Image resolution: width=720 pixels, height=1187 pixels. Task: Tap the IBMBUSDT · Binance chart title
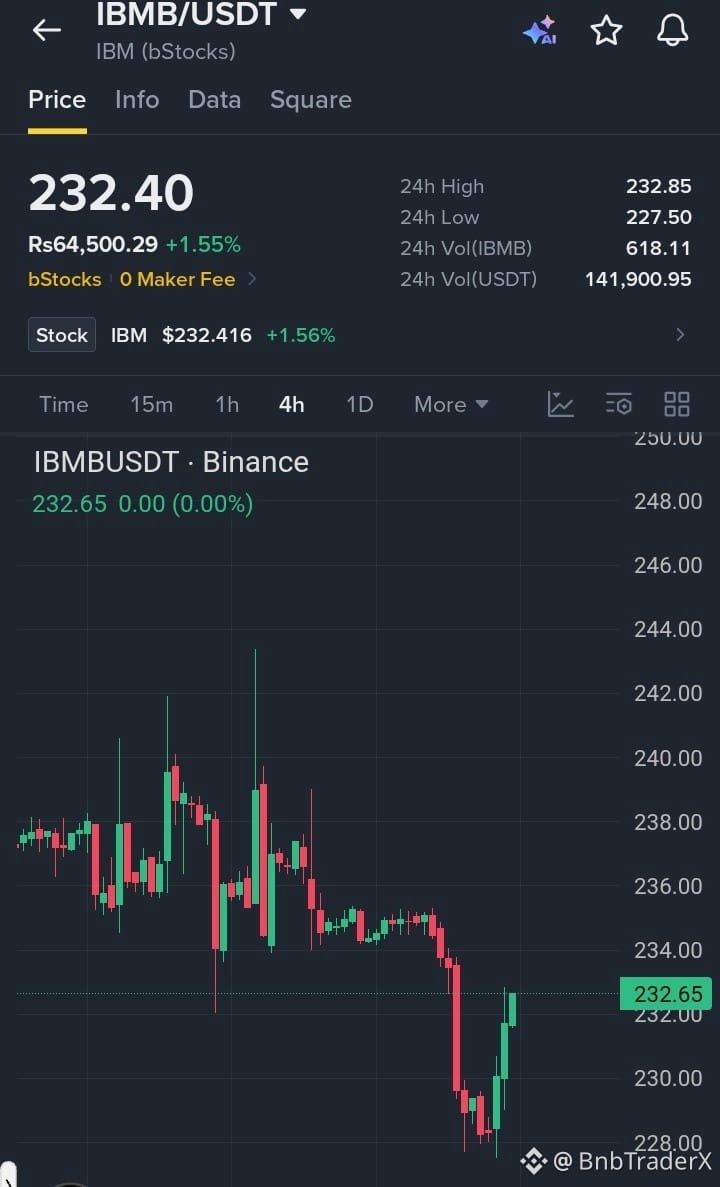tap(171, 462)
